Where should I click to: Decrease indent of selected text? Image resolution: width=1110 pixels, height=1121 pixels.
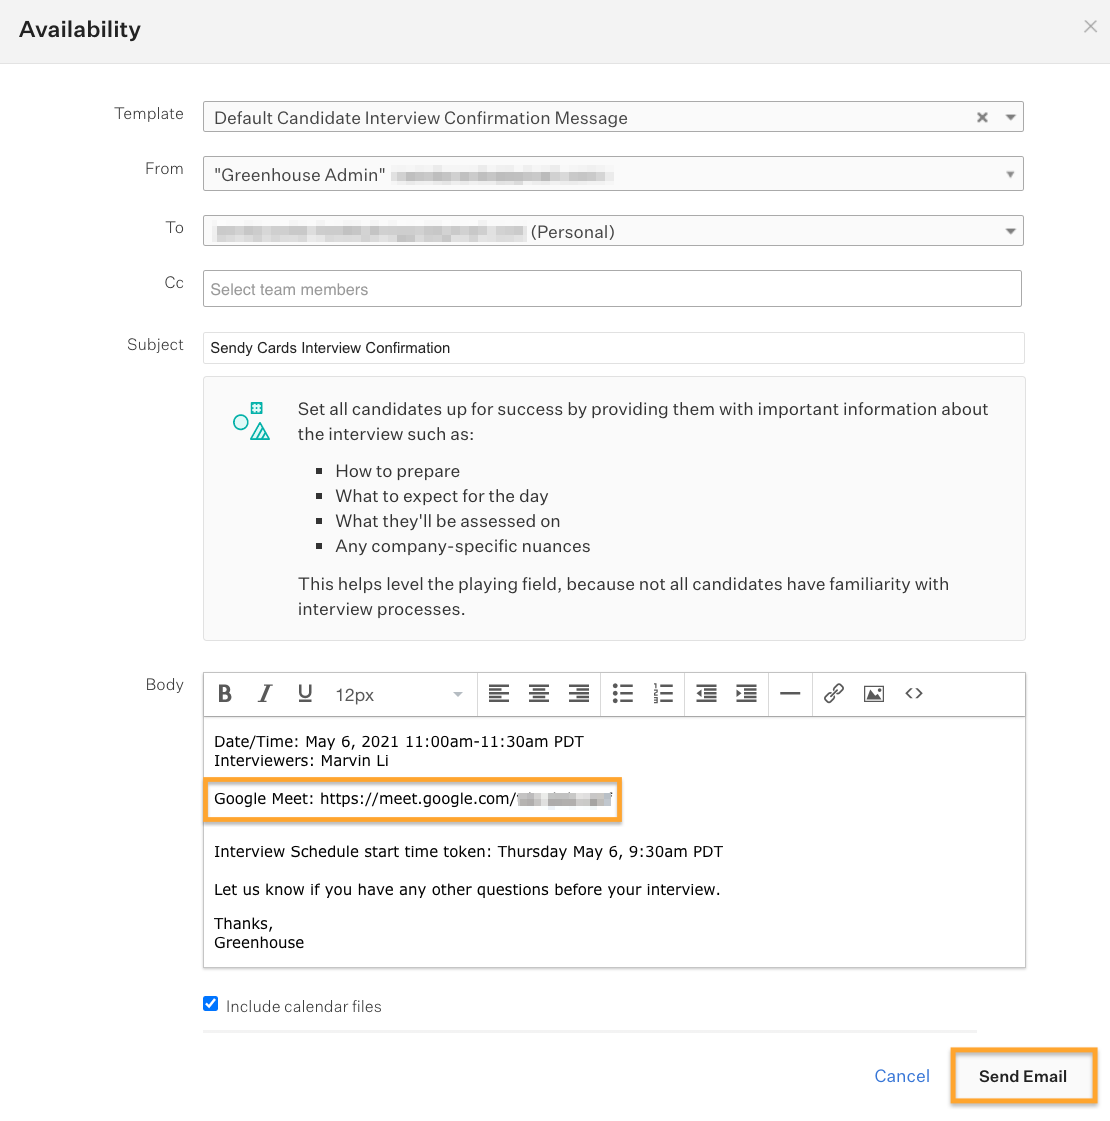point(706,693)
